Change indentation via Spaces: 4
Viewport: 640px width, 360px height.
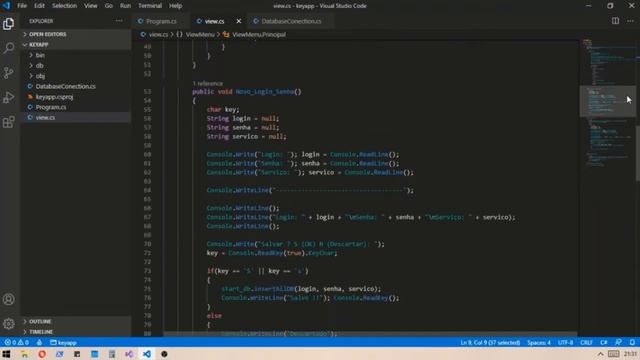tap(539, 342)
